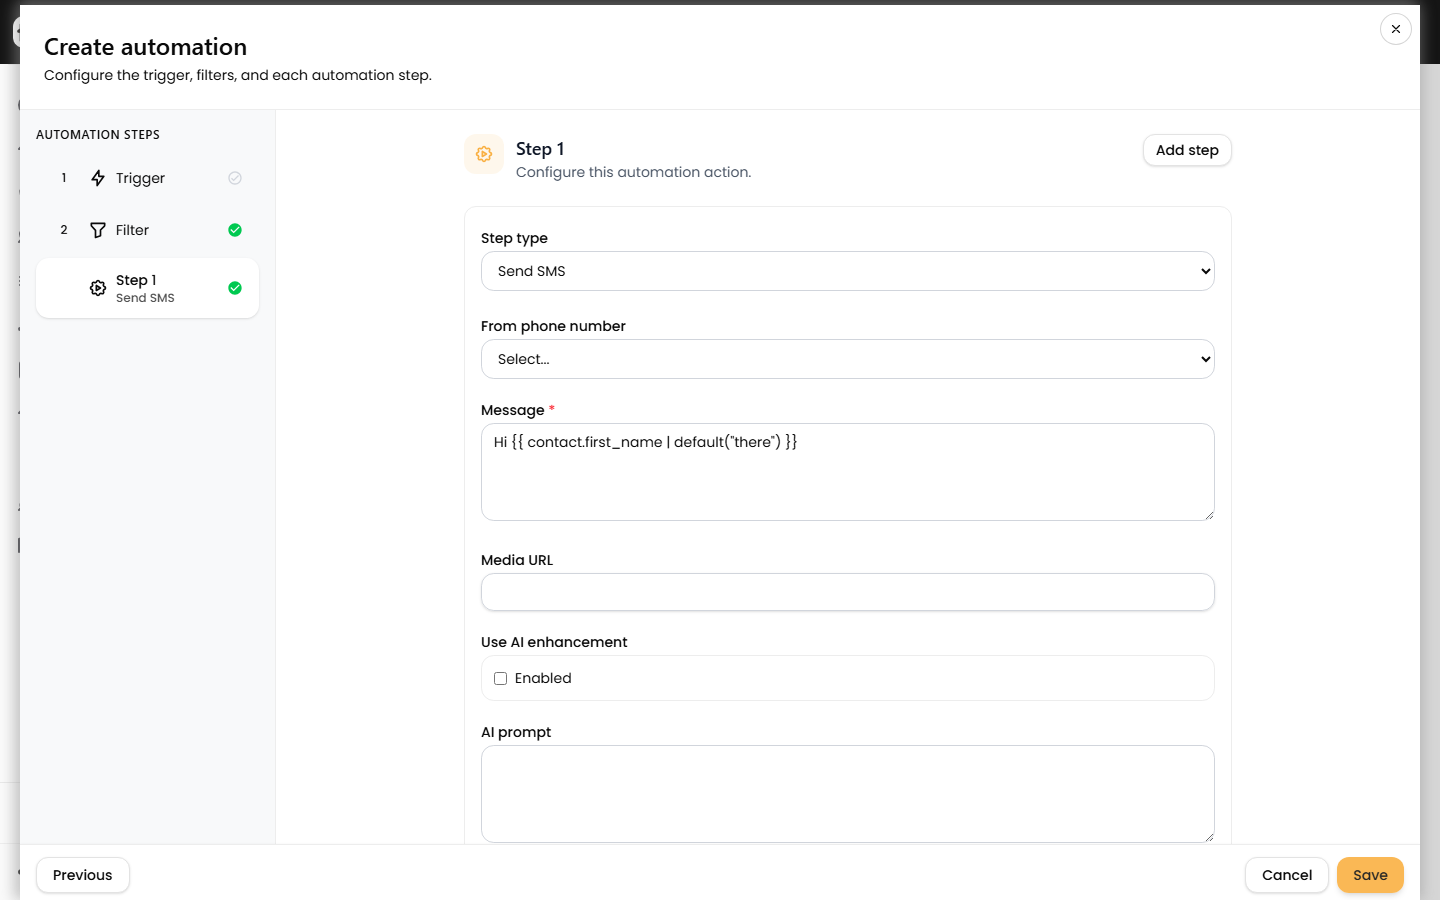Click the Add step button
1440x900 pixels.
pyautogui.click(x=1187, y=150)
